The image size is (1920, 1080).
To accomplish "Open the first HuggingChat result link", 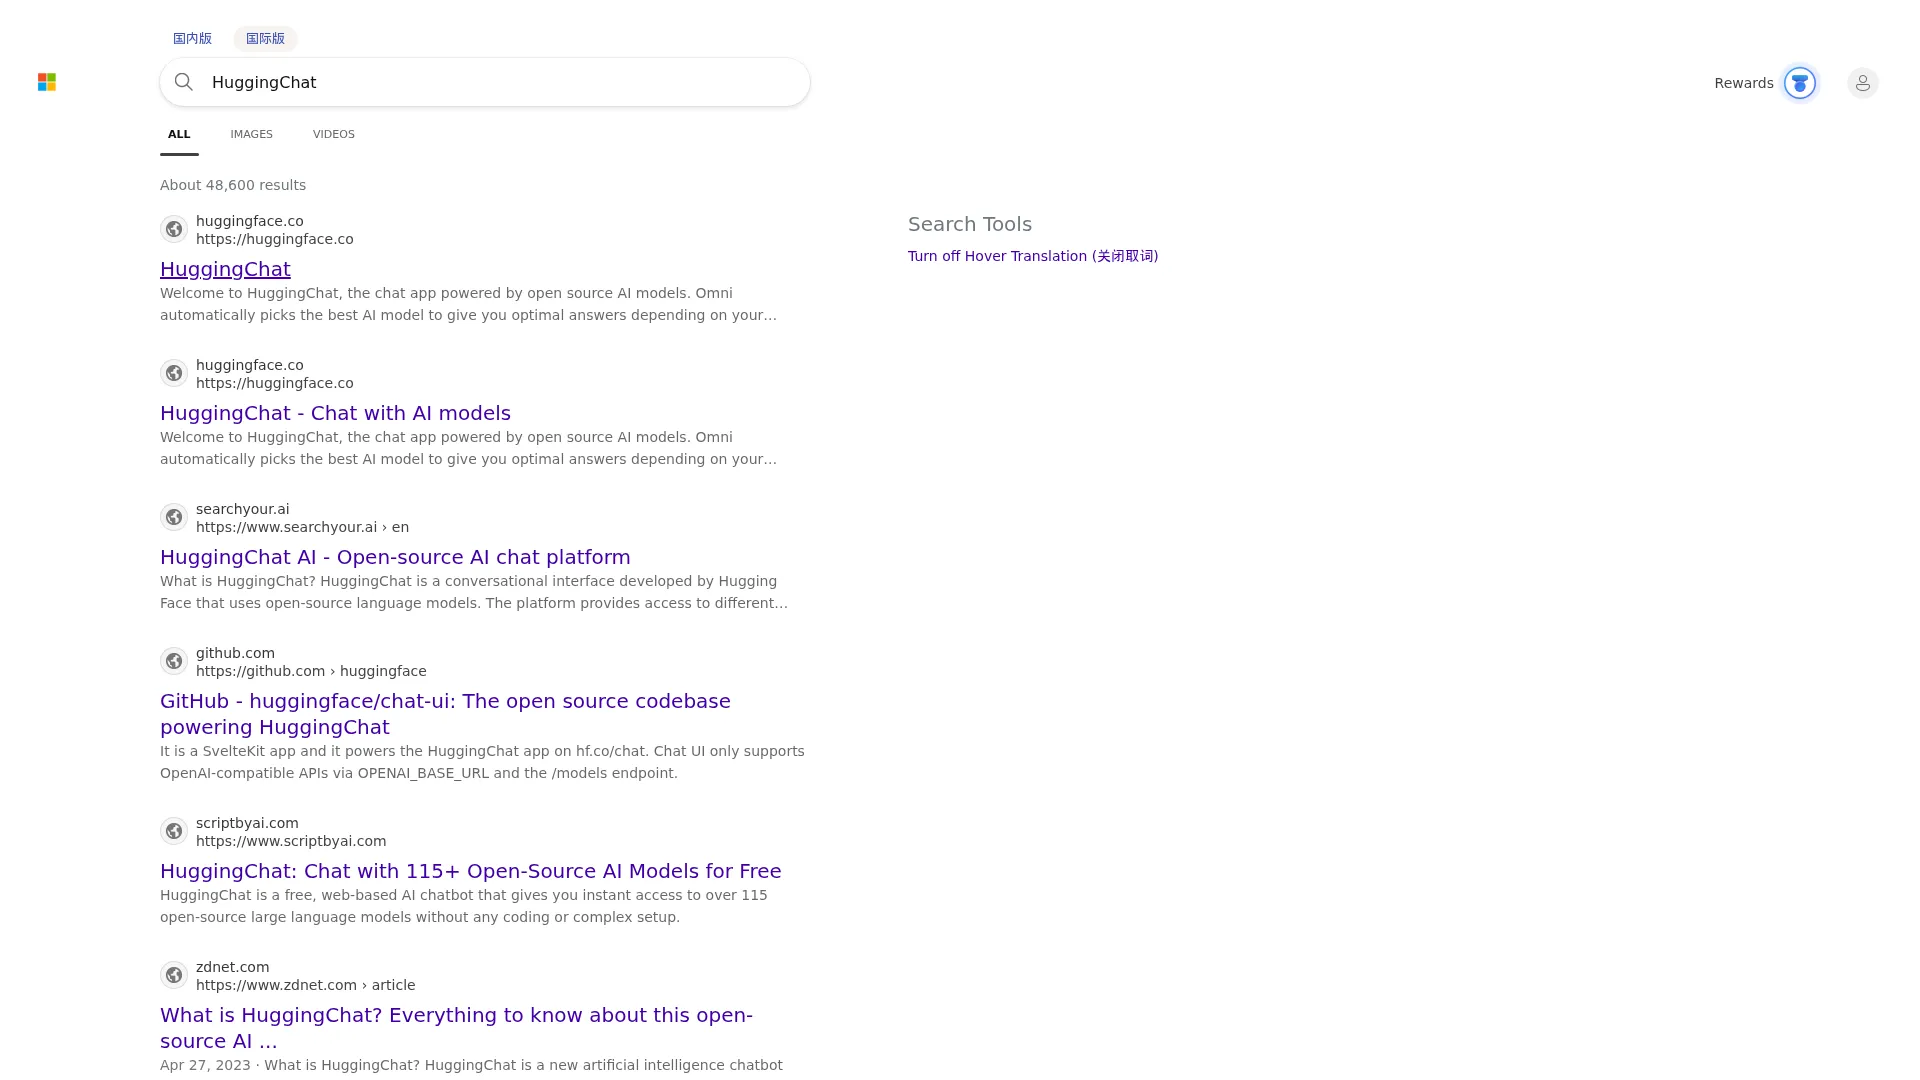I will pos(225,269).
